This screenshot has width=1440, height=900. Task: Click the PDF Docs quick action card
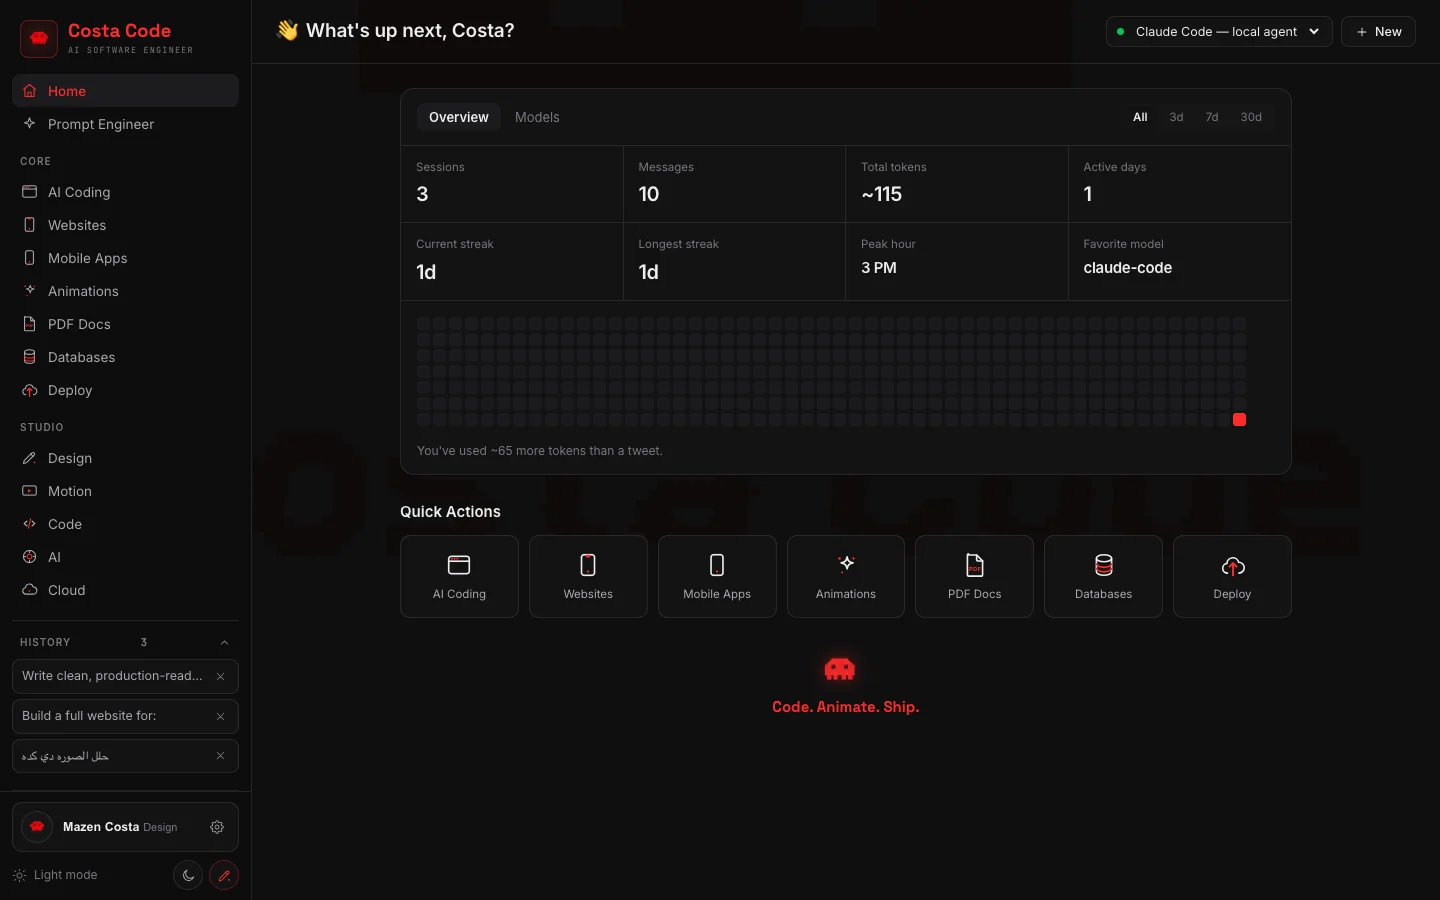pos(974,576)
